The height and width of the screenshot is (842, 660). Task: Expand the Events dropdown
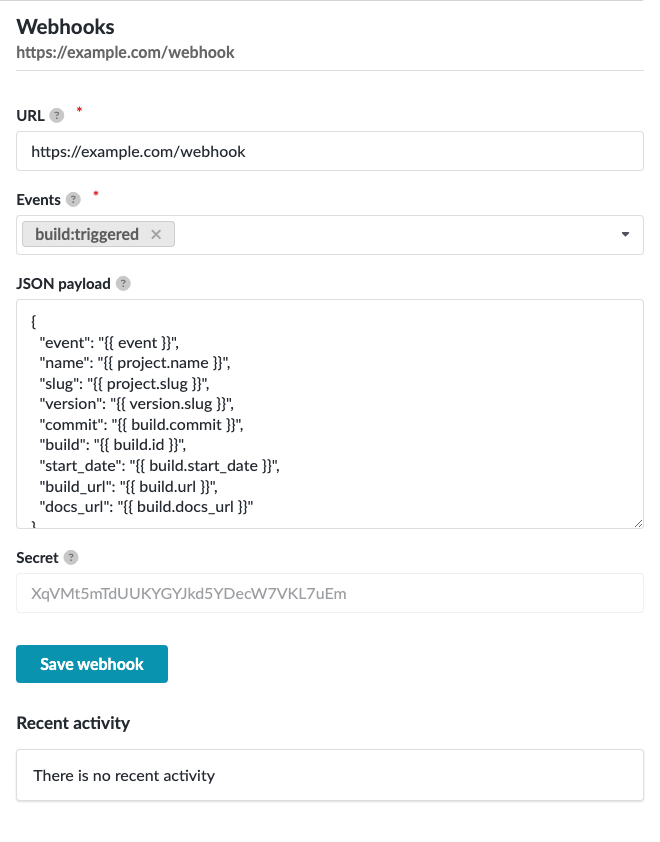pyautogui.click(x=624, y=234)
